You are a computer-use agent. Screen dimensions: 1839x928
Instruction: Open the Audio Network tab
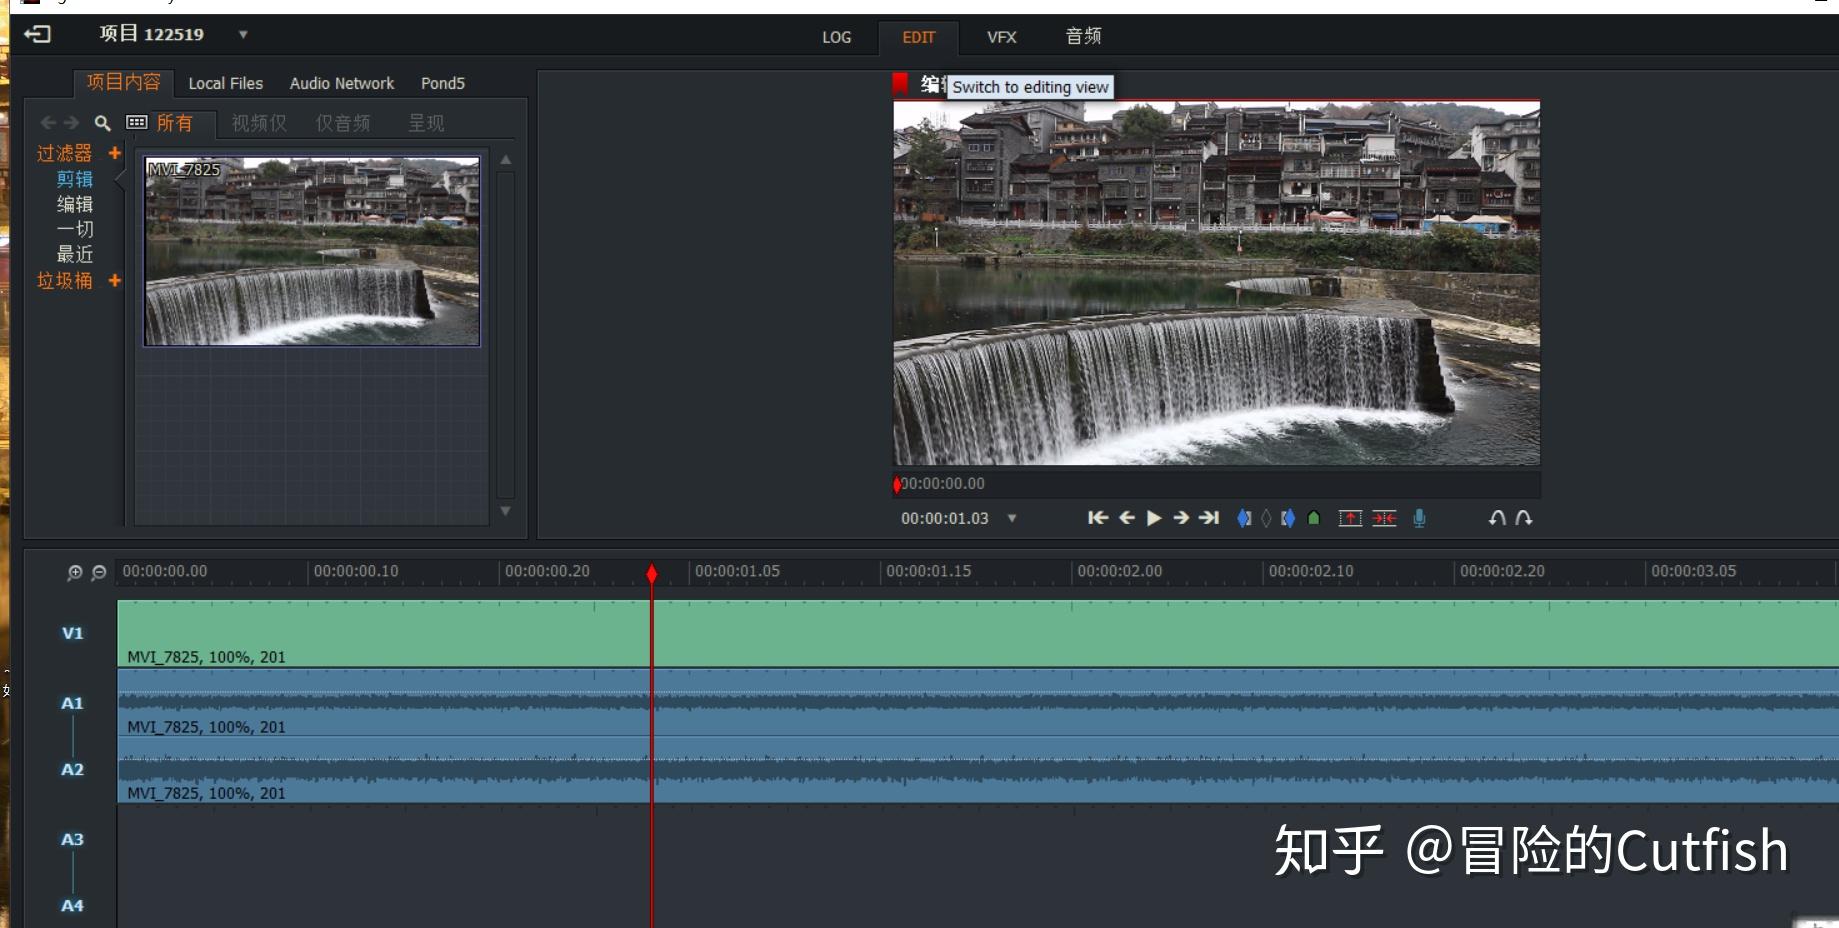[x=341, y=83]
